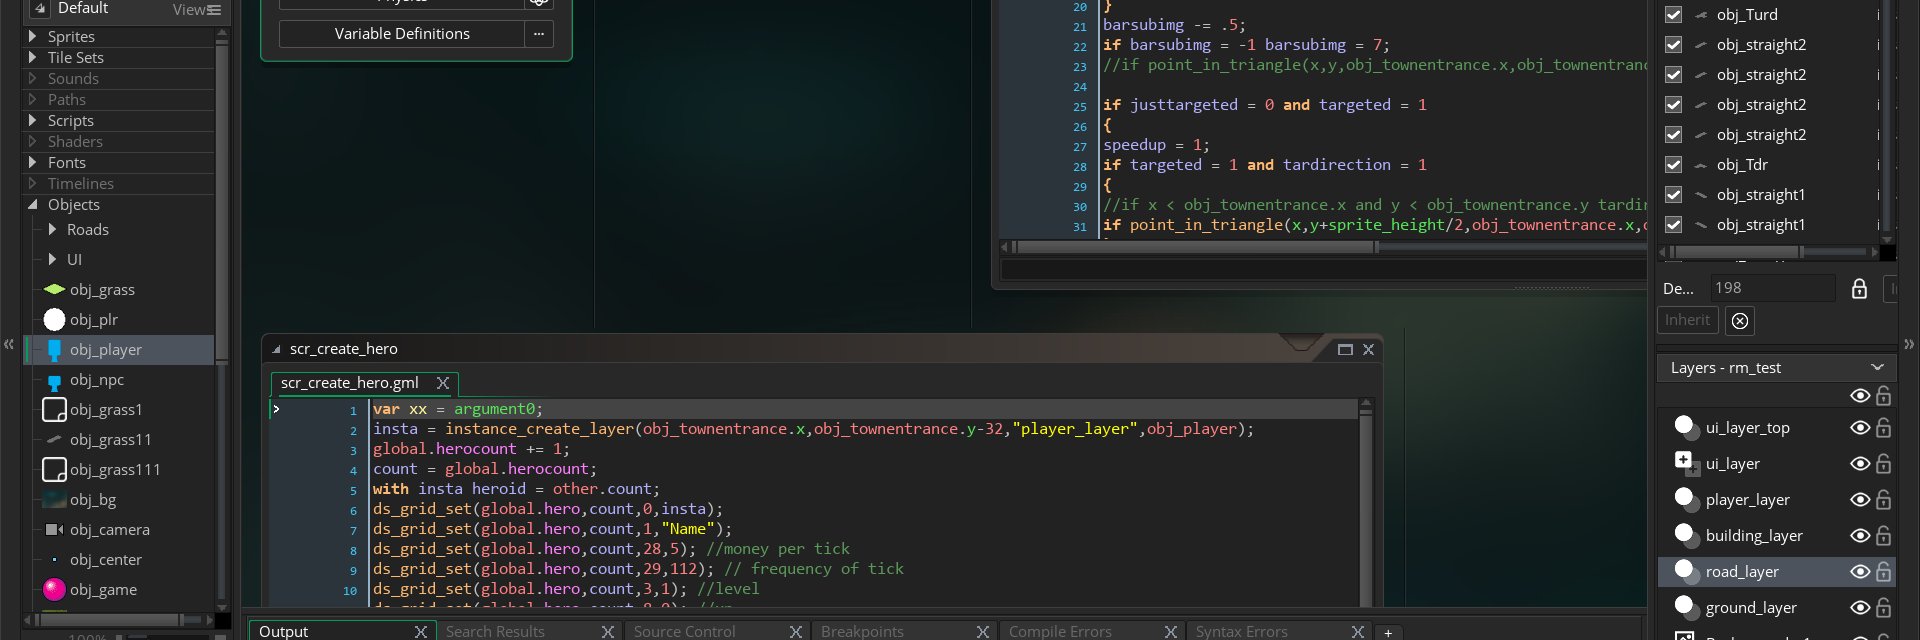Screen dimensions: 1920x640
Task: Hide the ui_layer_top layer
Action: tap(1860, 427)
